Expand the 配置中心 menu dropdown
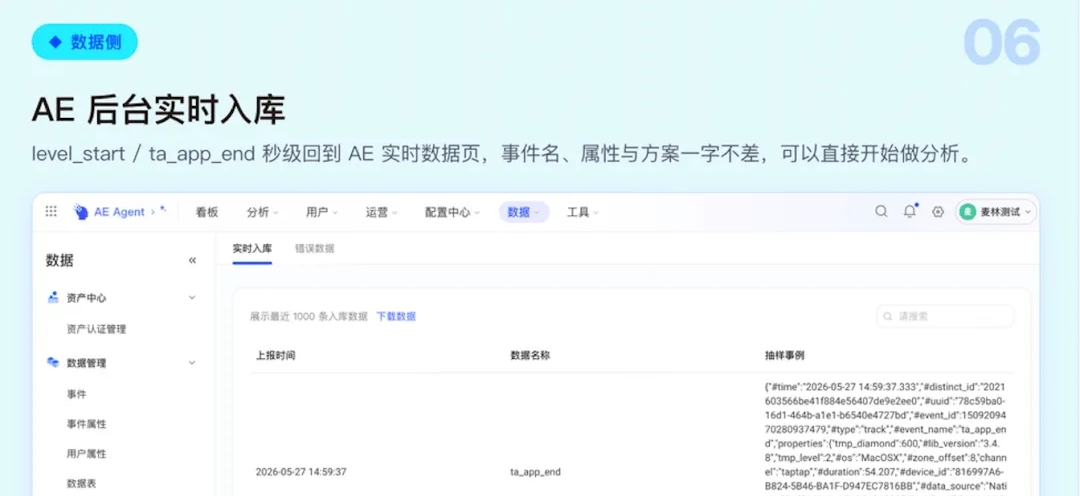 [452, 212]
